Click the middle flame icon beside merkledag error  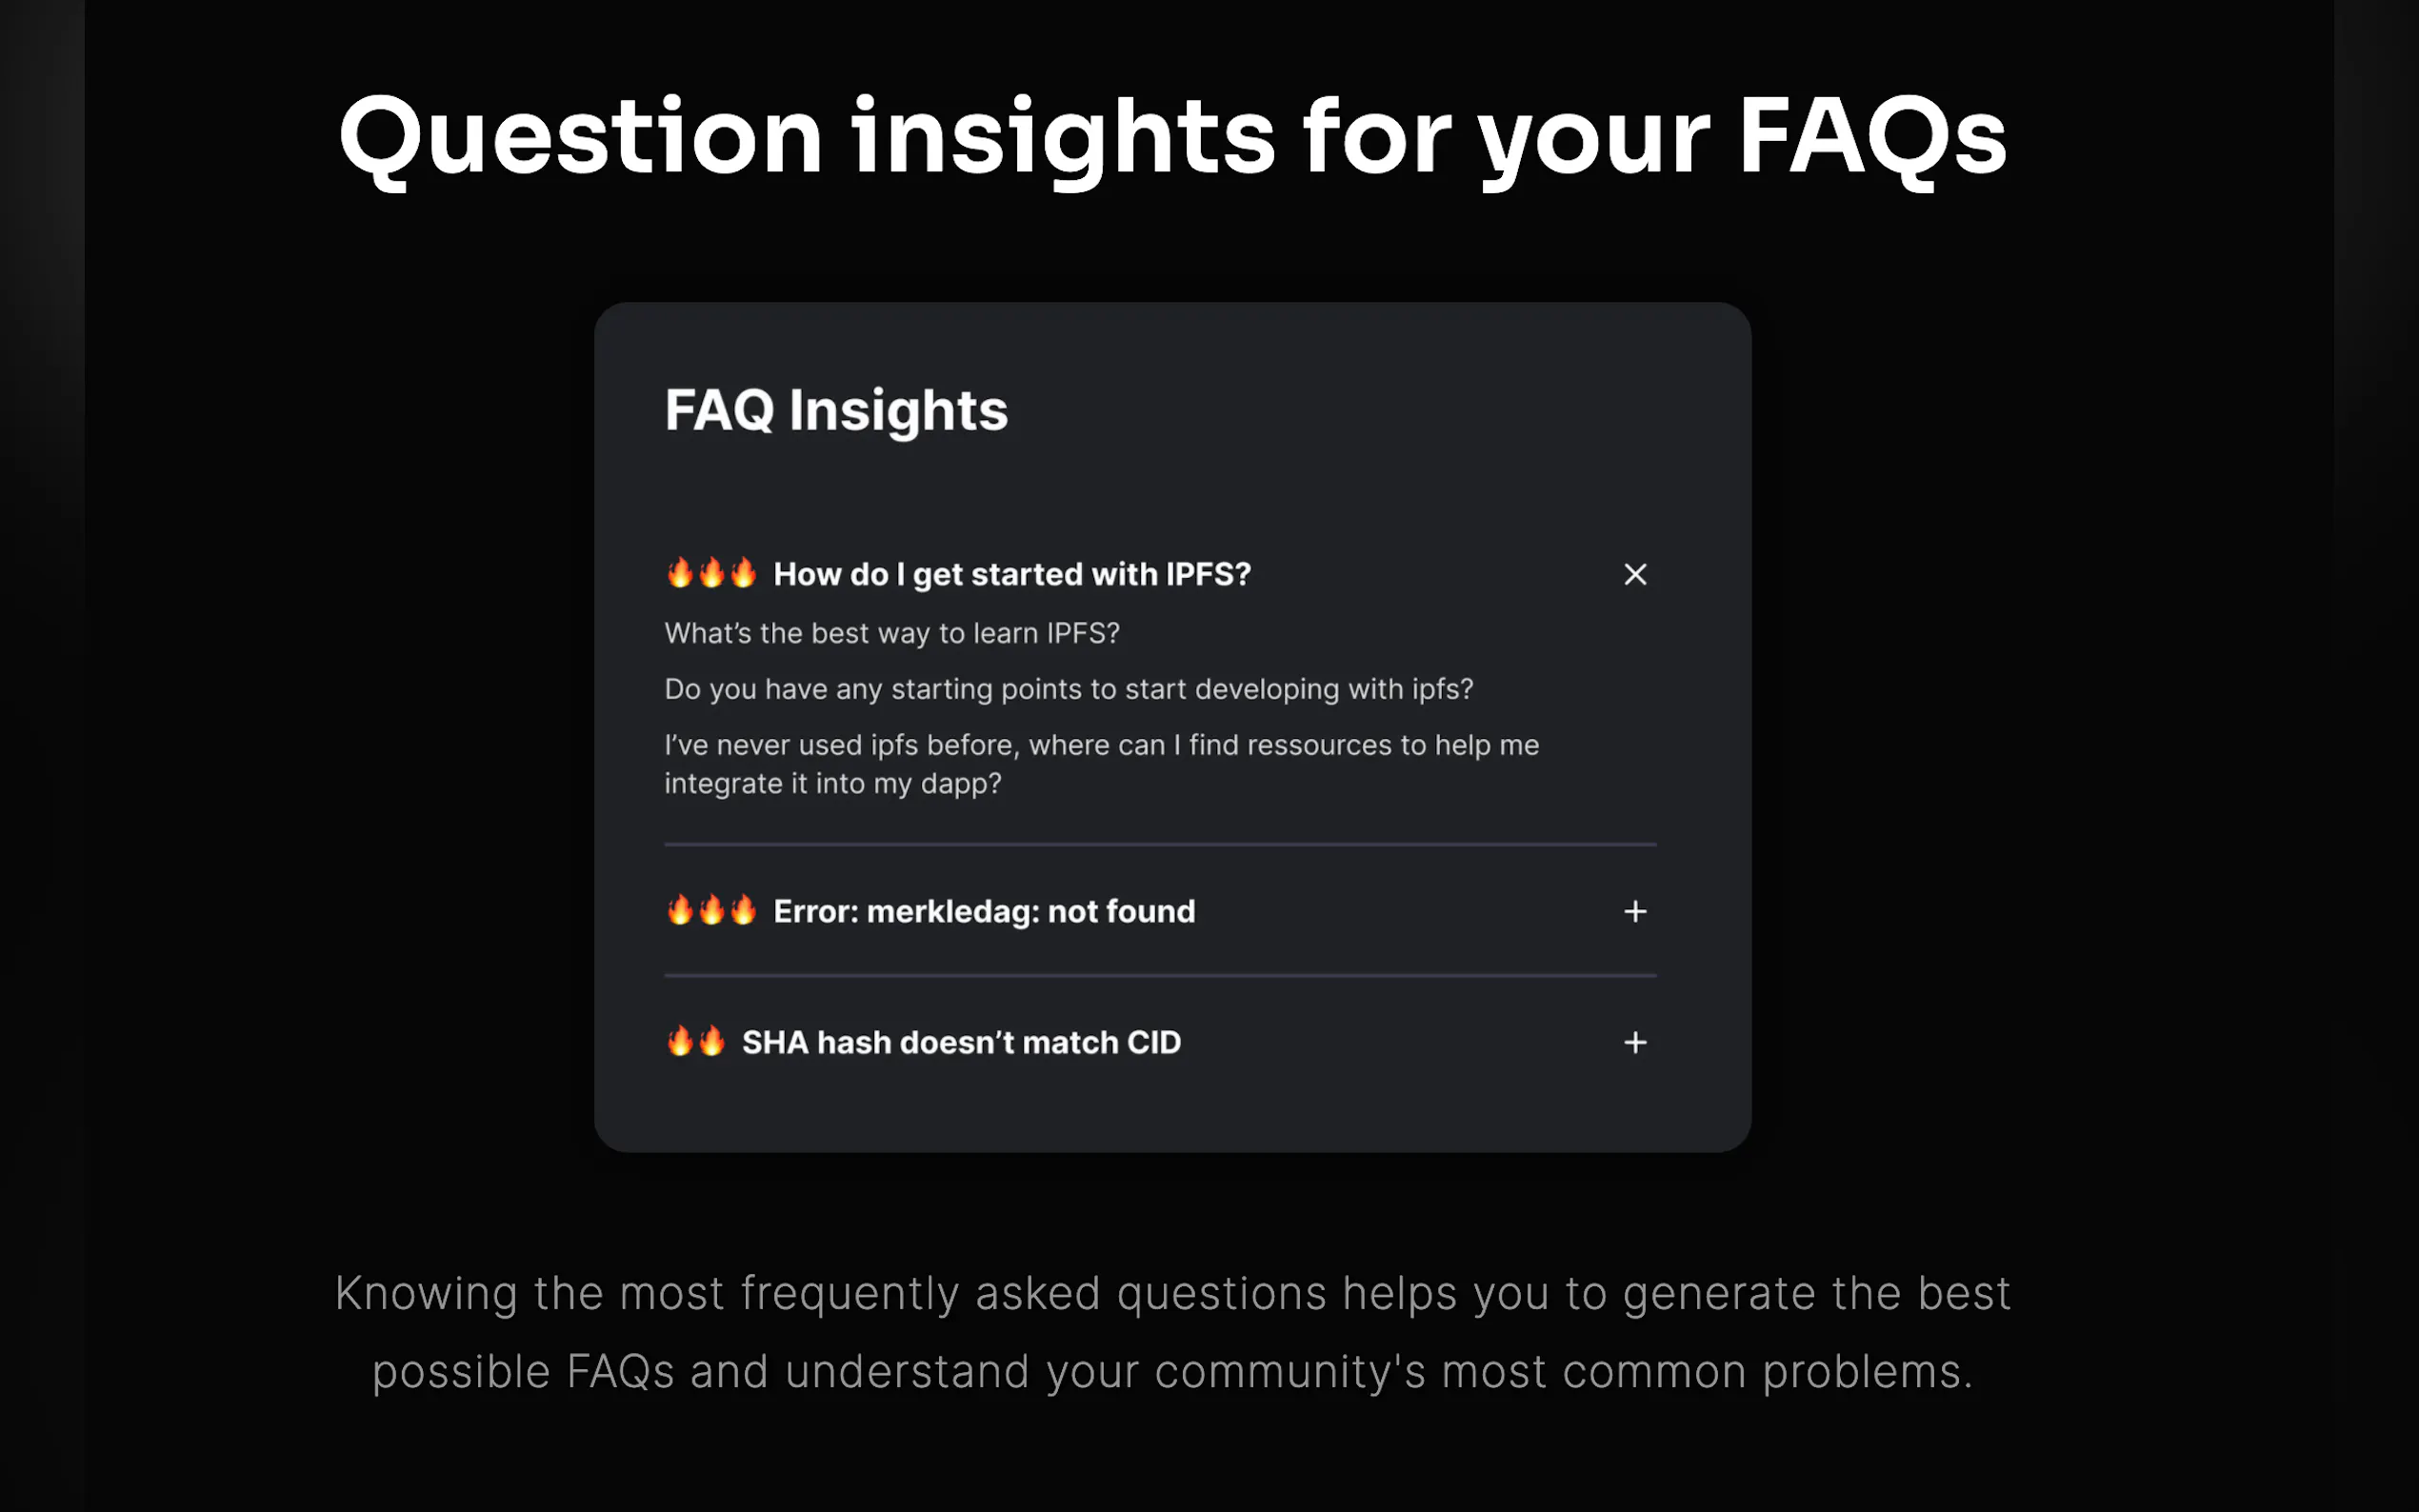pos(712,910)
